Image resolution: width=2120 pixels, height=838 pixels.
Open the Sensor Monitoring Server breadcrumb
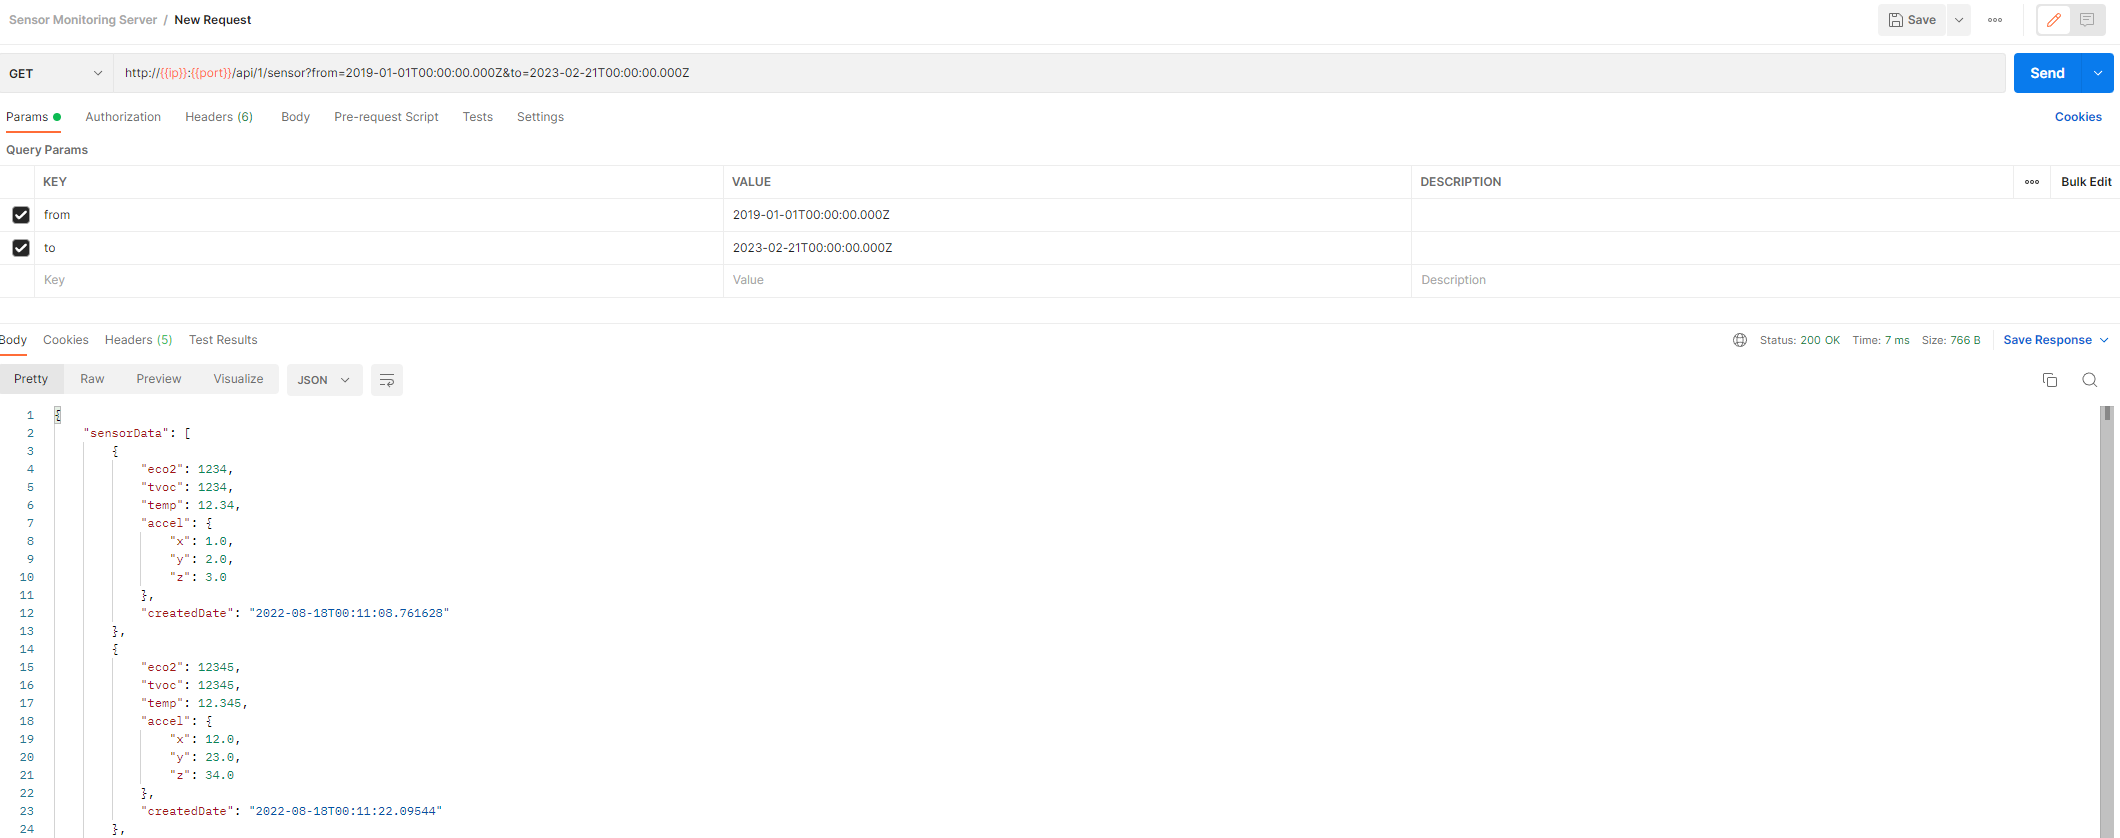point(83,20)
